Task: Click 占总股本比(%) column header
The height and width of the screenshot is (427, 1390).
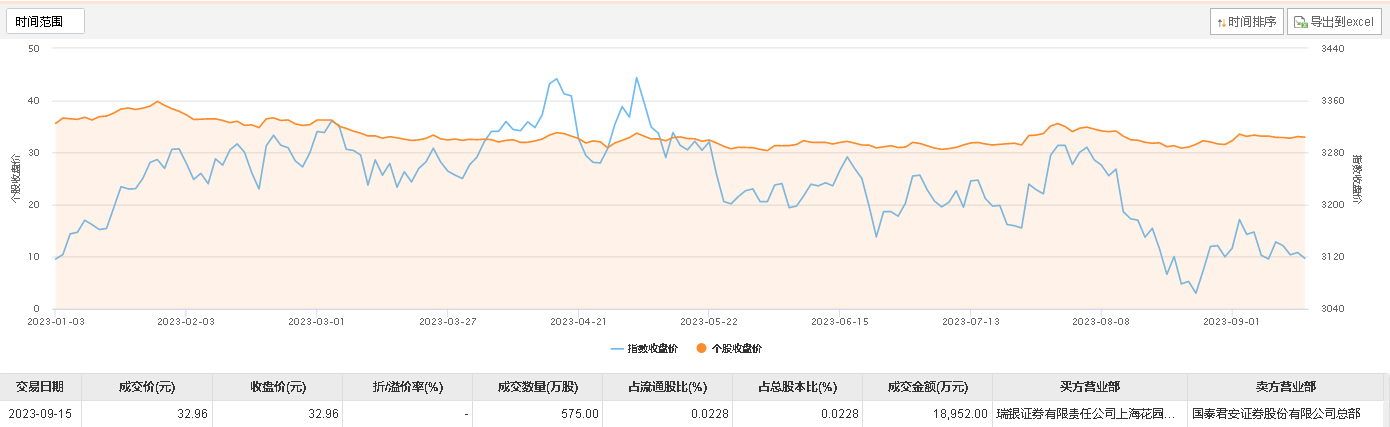Action: pyautogui.click(x=797, y=387)
